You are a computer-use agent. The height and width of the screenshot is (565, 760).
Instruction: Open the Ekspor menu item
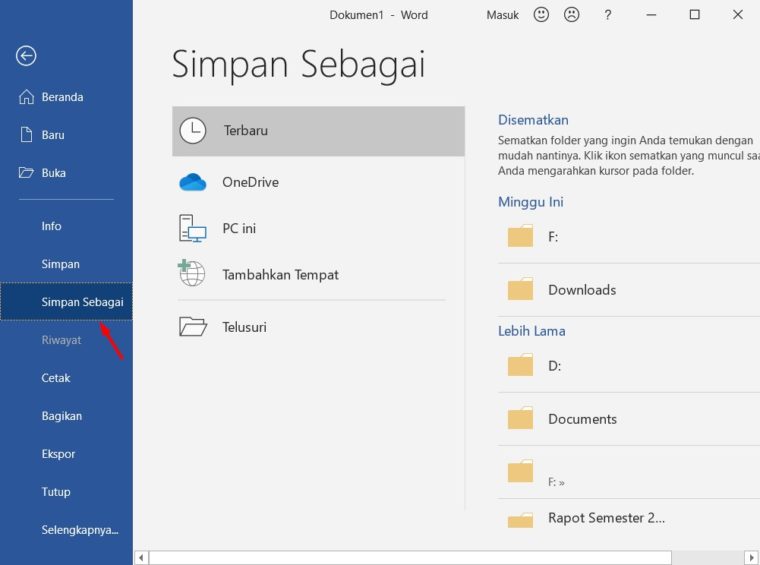click(x=58, y=454)
